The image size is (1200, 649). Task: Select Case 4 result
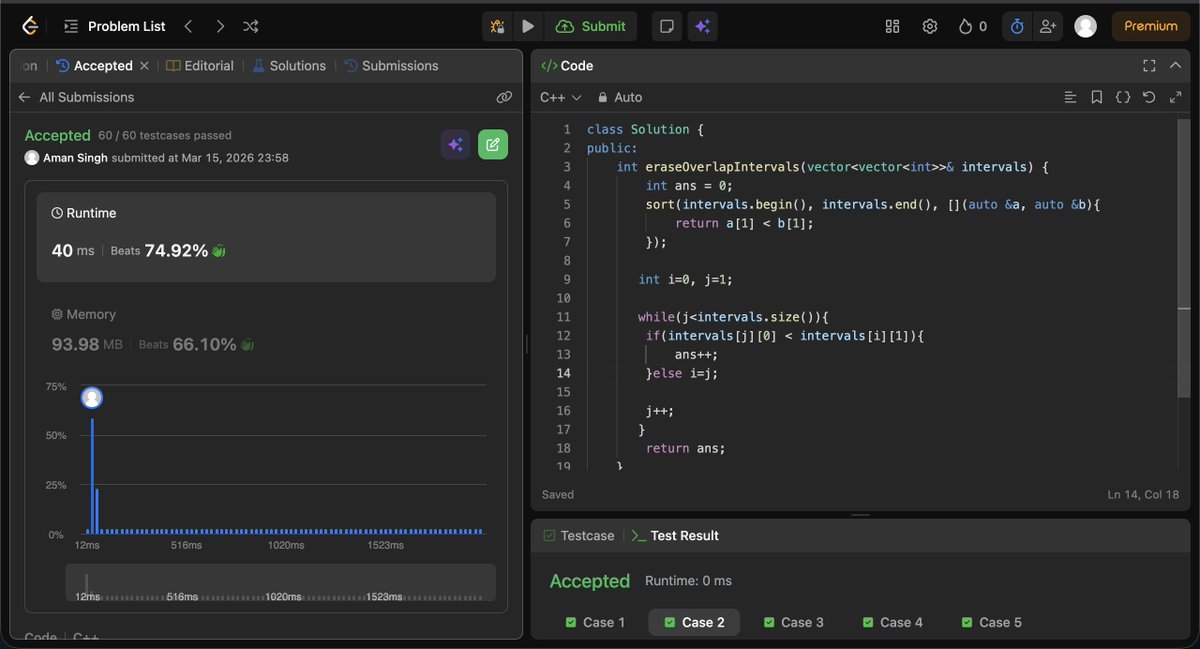pos(893,622)
